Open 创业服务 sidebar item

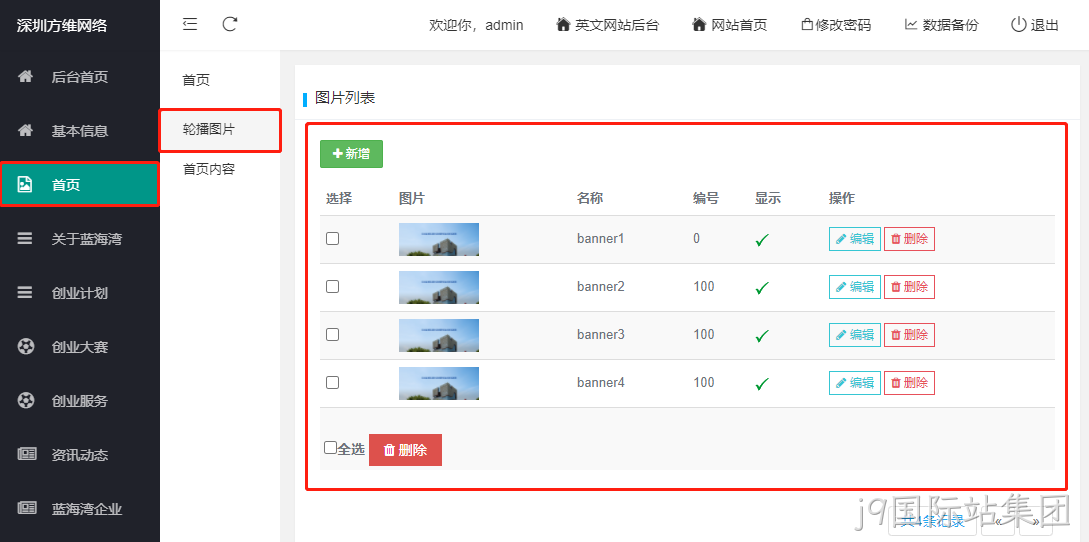pos(80,401)
